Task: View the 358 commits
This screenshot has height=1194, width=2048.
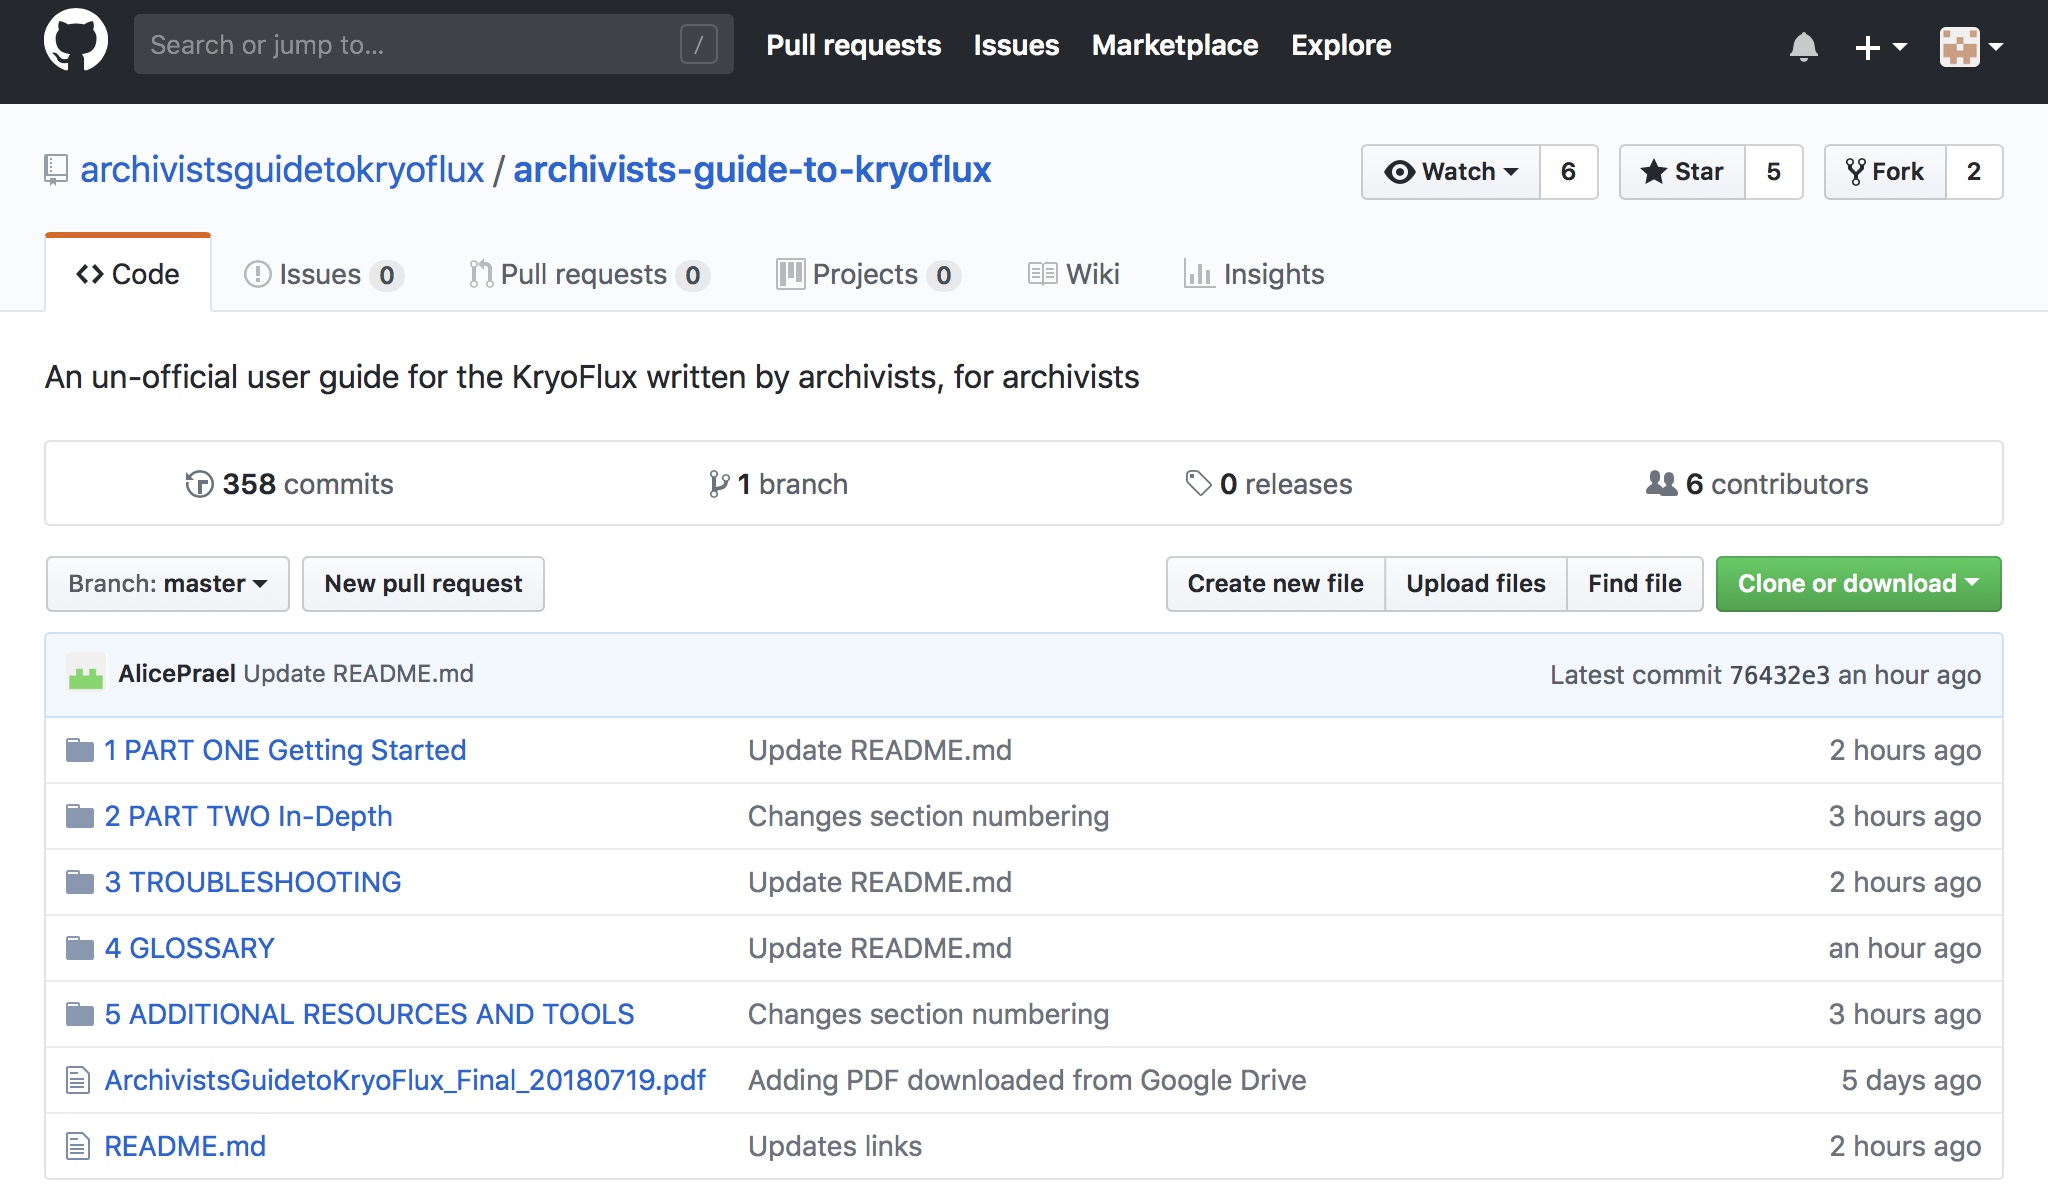Action: (290, 484)
